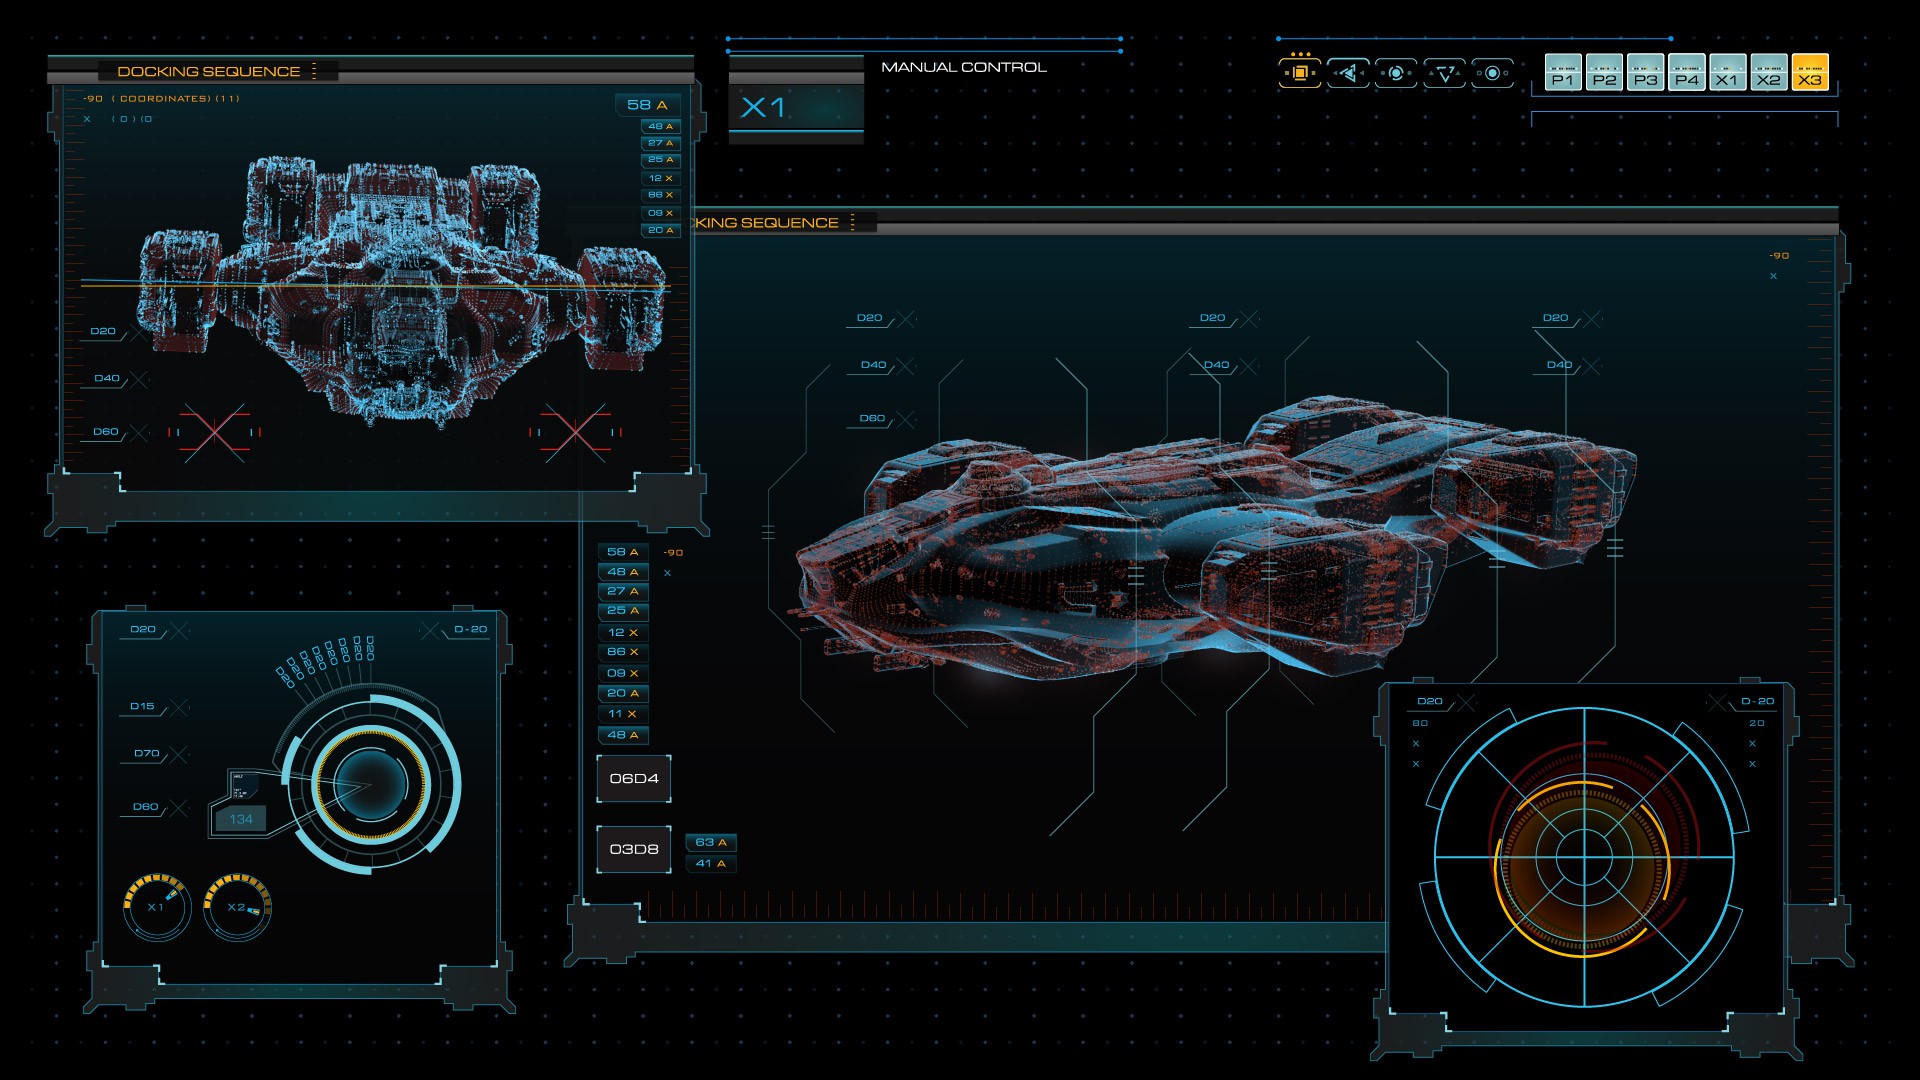This screenshot has height=1080, width=1920.
Task: Switch to the P4 preset tab
Action: pyautogui.click(x=1687, y=73)
